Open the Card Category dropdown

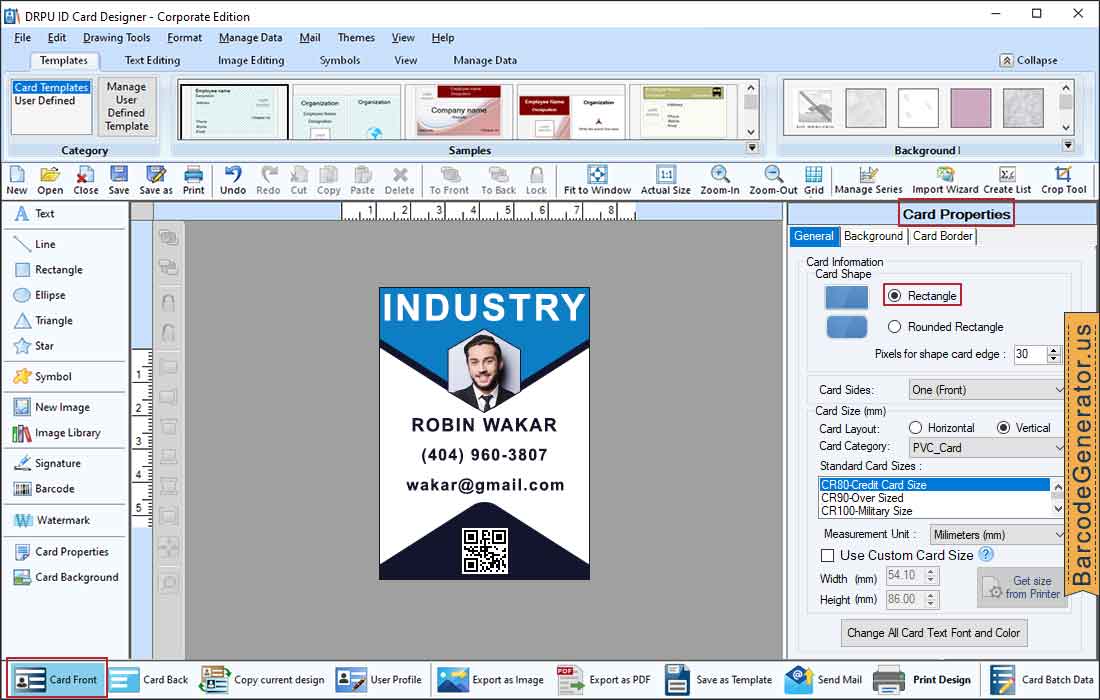point(986,447)
